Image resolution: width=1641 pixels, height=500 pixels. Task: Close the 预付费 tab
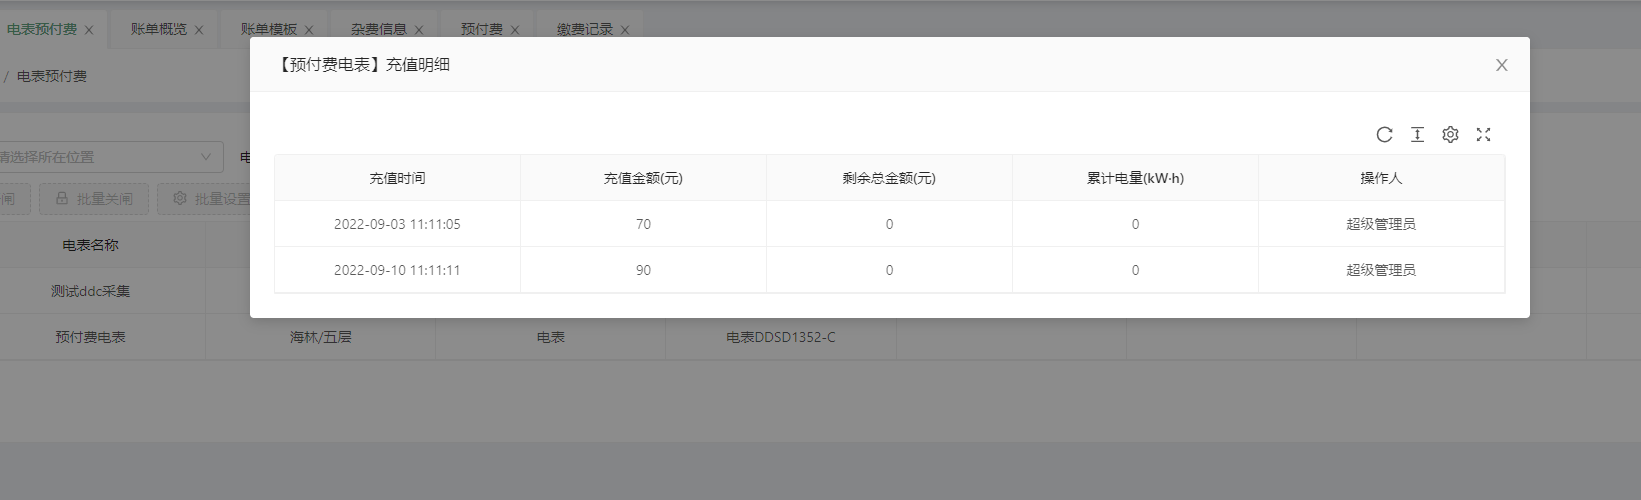pyautogui.click(x=515, y=30)
